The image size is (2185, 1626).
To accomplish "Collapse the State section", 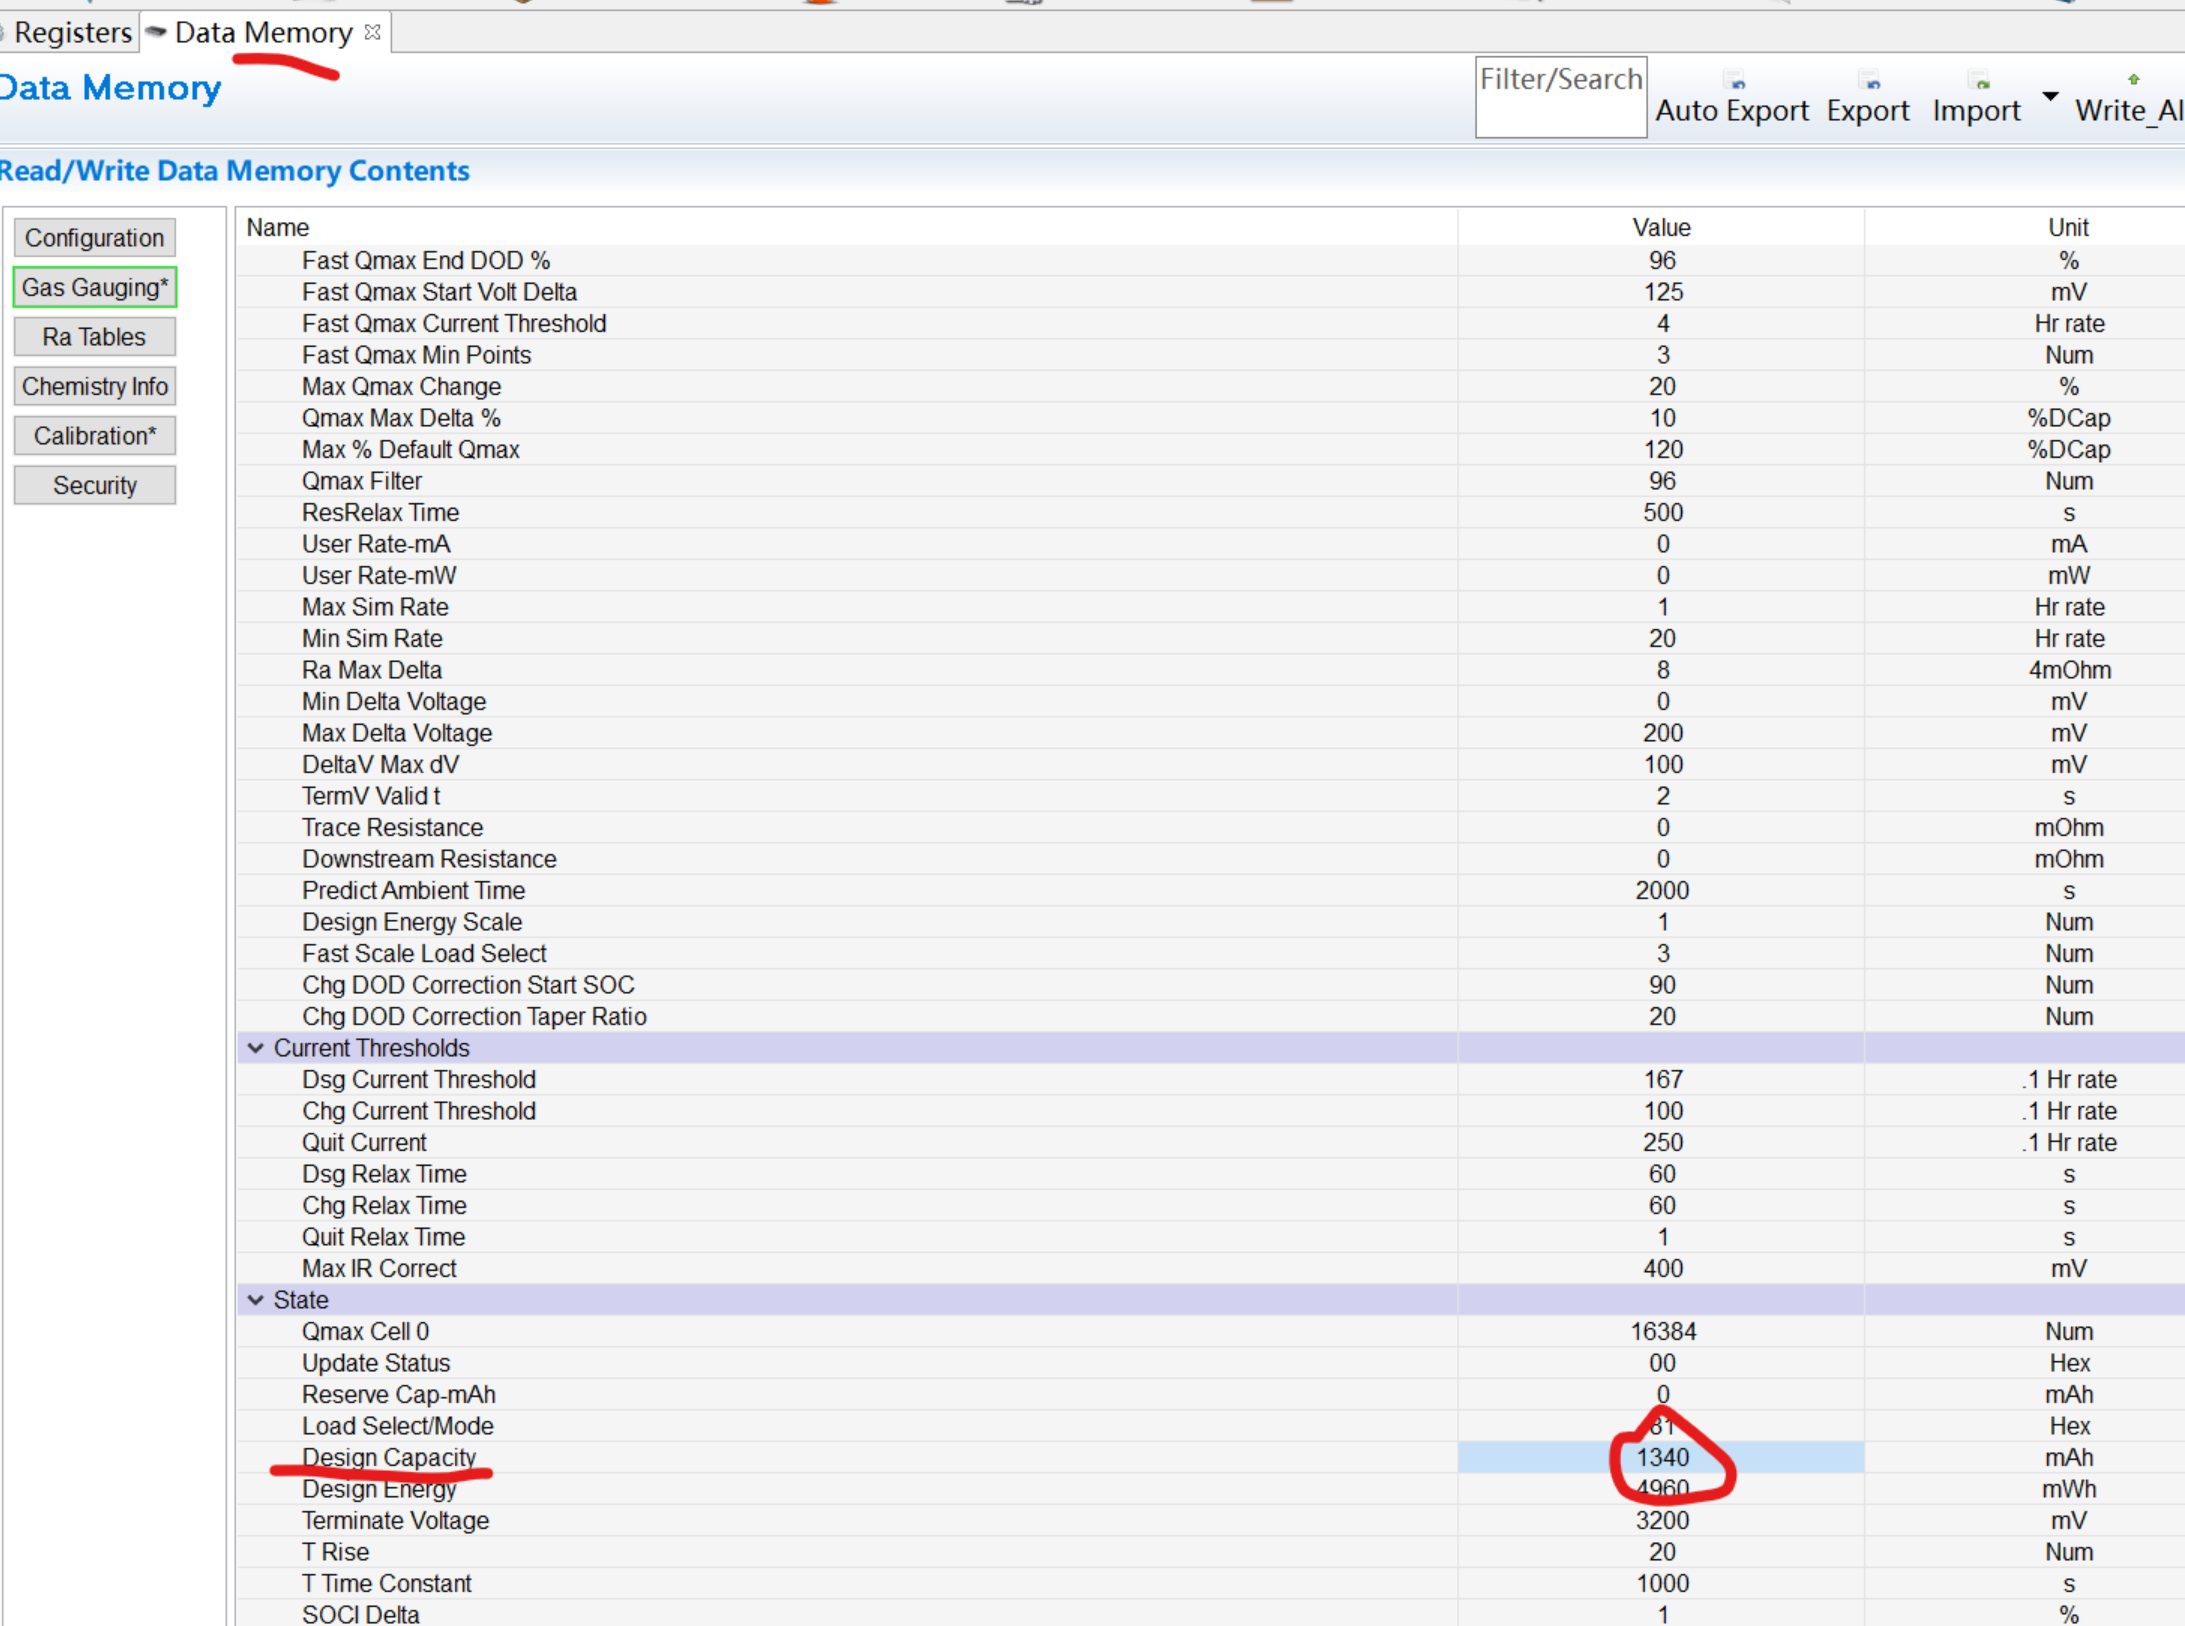I will coord(256,1300).
